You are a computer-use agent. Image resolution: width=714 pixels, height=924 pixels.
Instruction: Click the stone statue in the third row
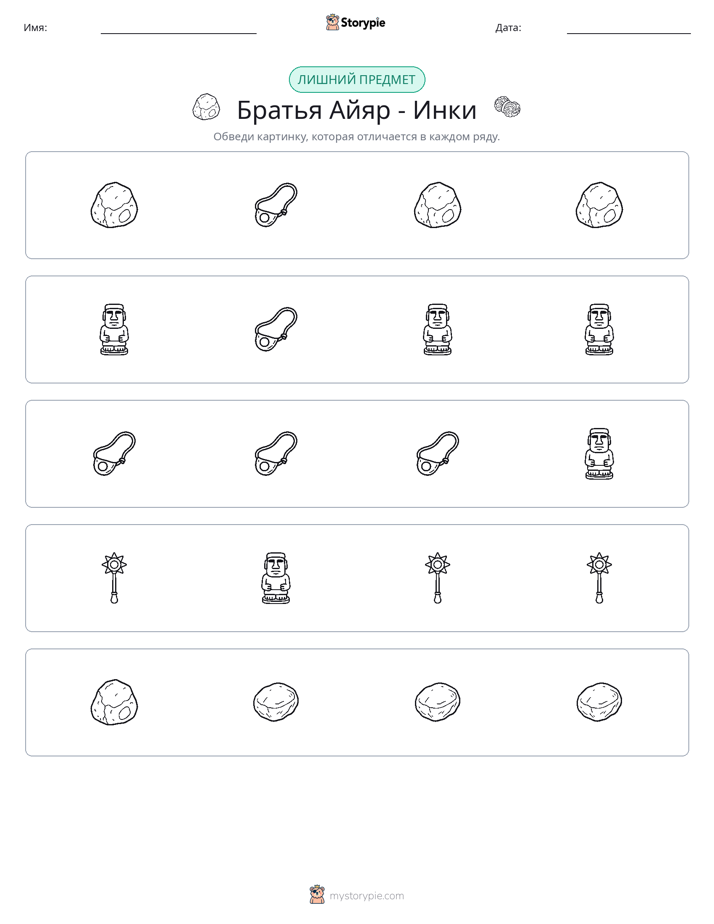click(x=599, y=454)
